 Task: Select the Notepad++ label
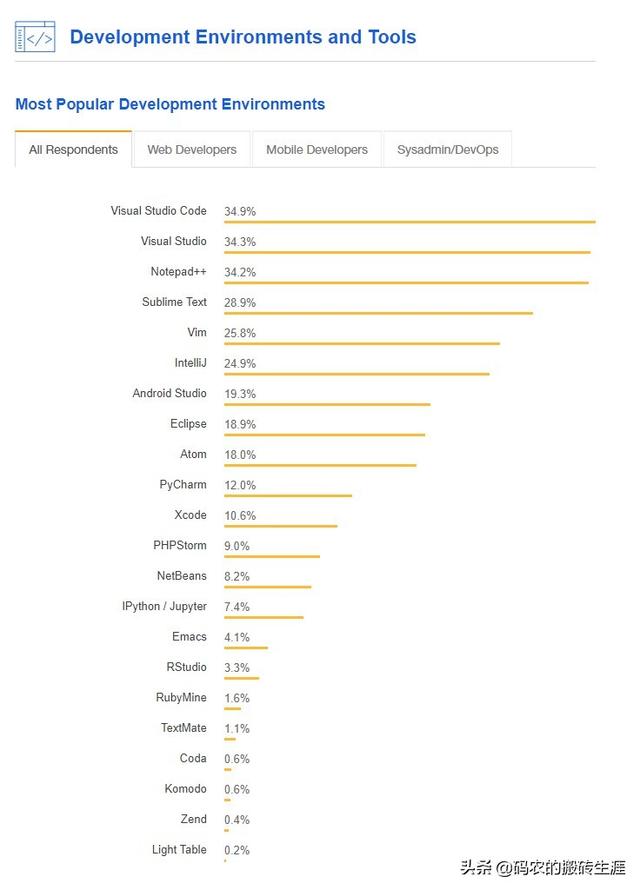pos(179,272)
